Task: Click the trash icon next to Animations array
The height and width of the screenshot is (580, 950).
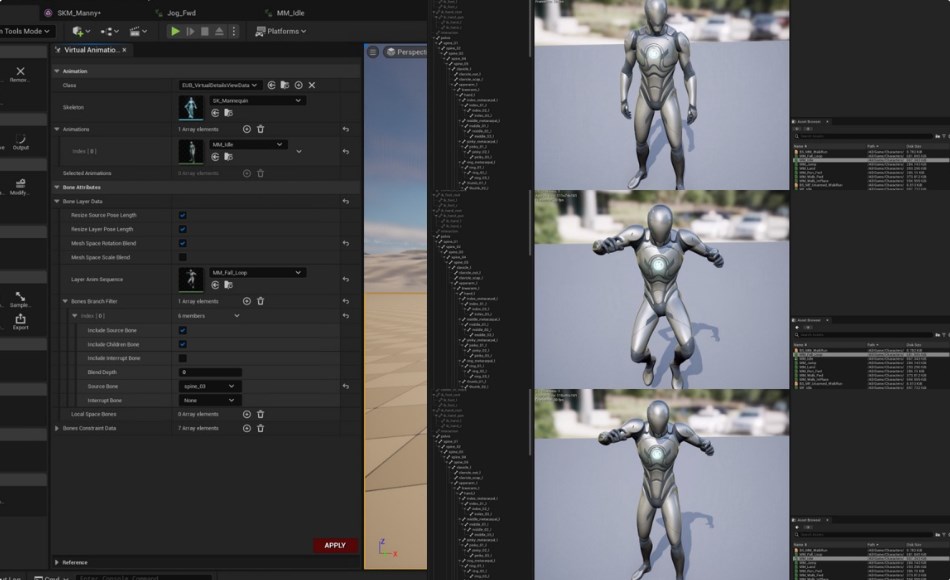Action: coord(261,129)
